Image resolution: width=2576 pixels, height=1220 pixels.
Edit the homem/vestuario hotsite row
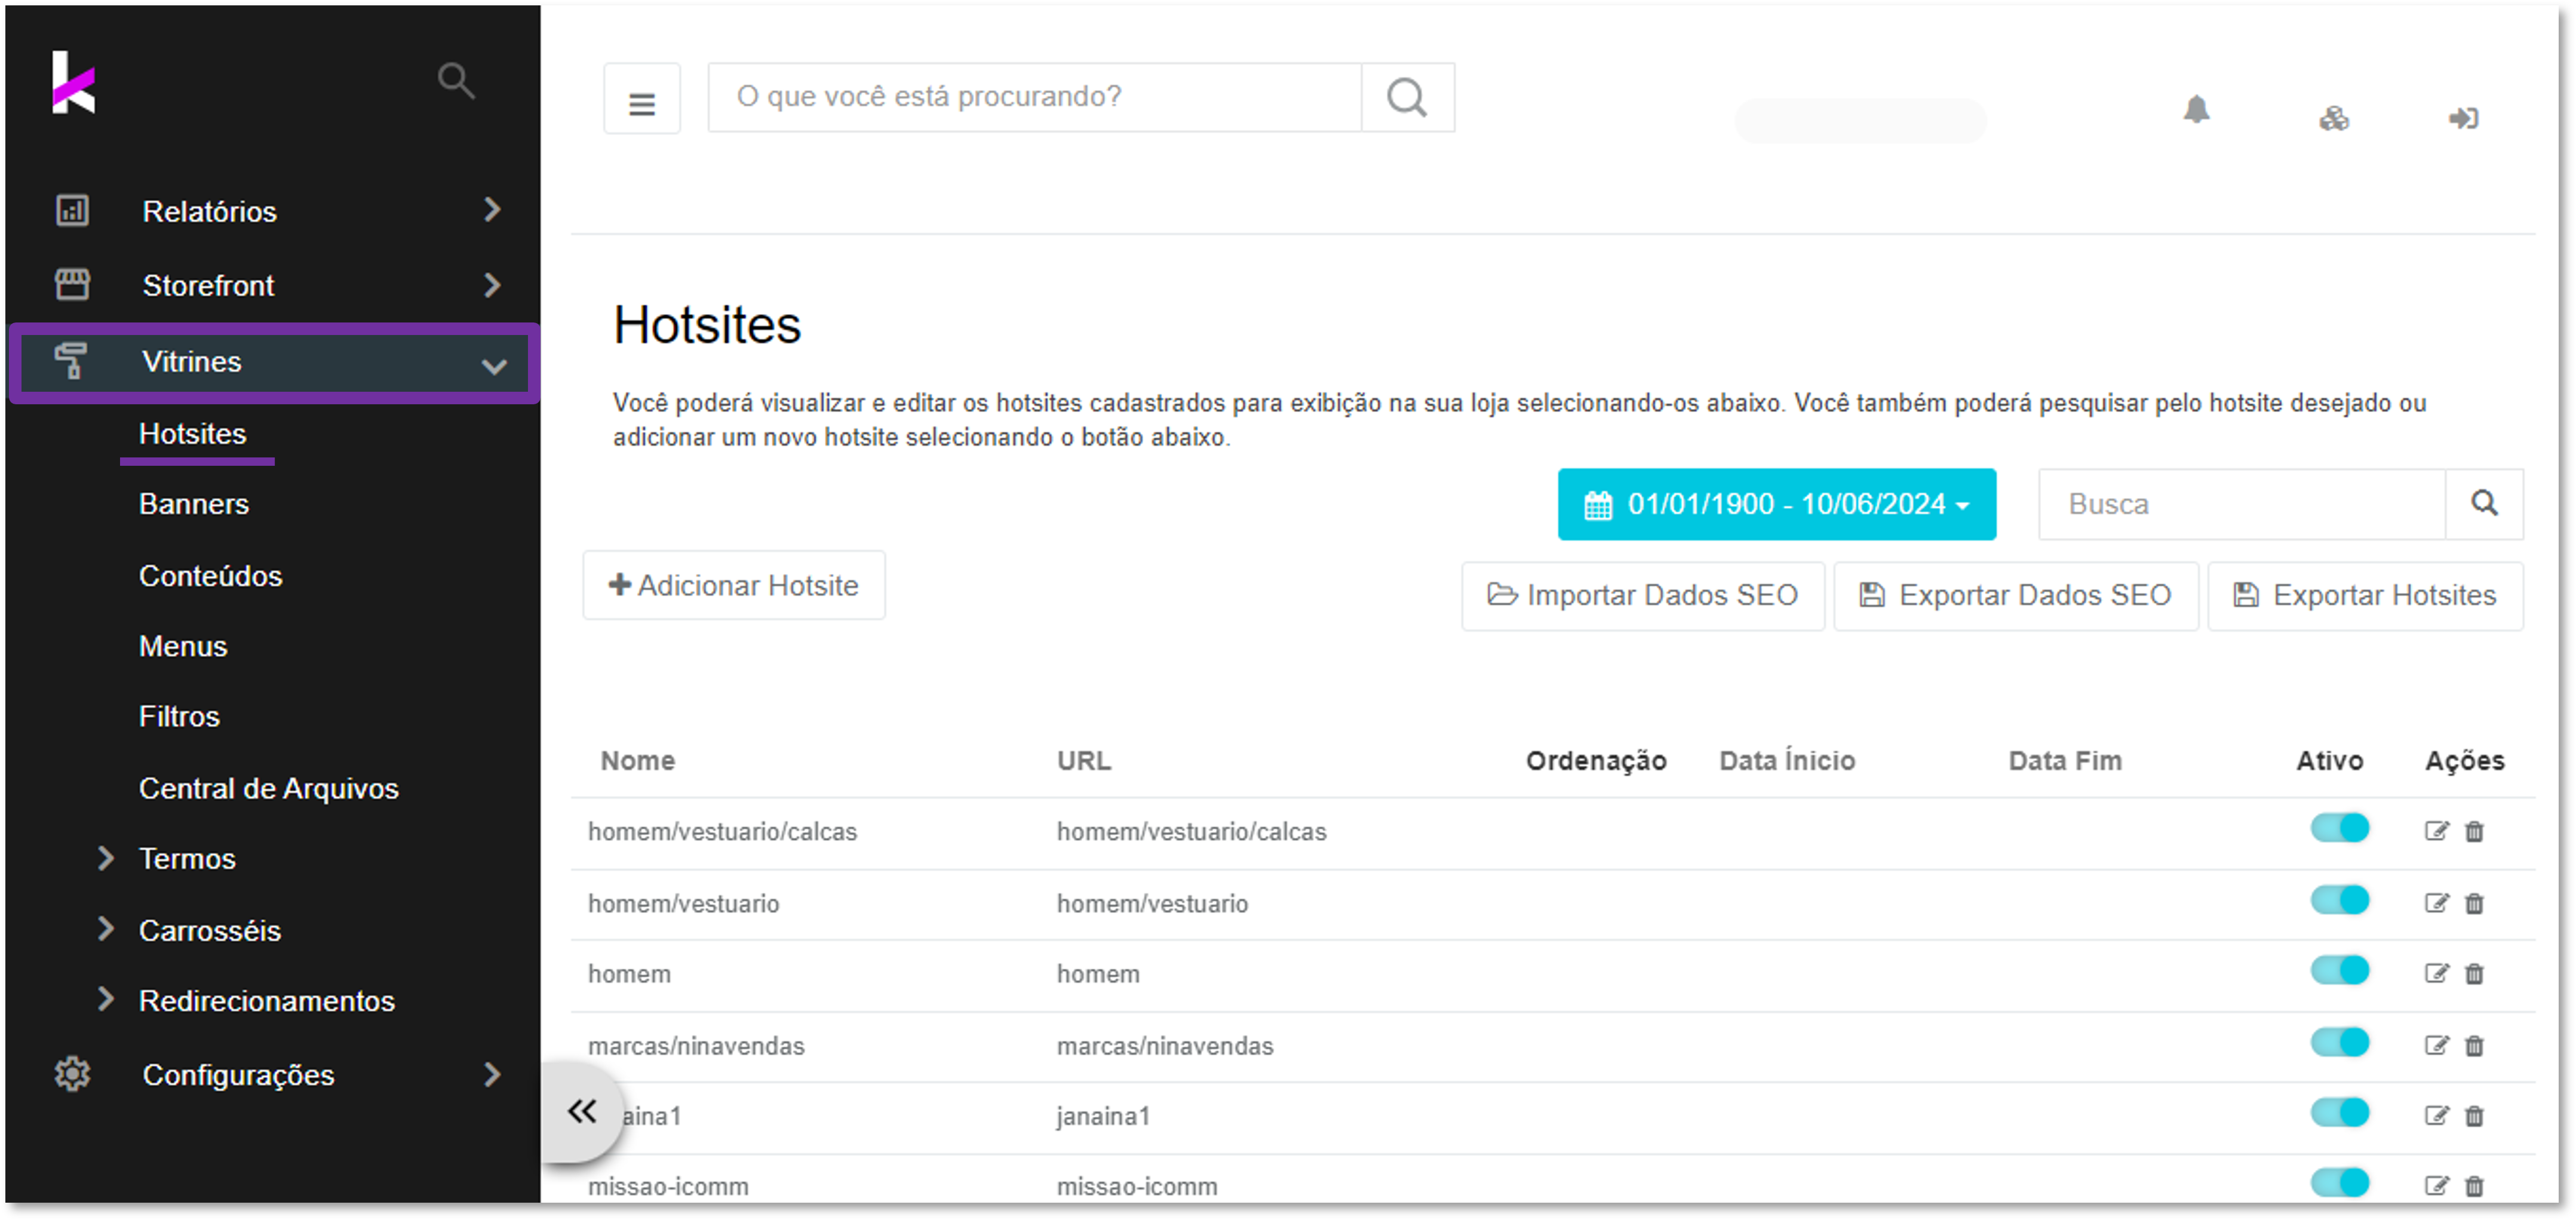click(2436, 904)
